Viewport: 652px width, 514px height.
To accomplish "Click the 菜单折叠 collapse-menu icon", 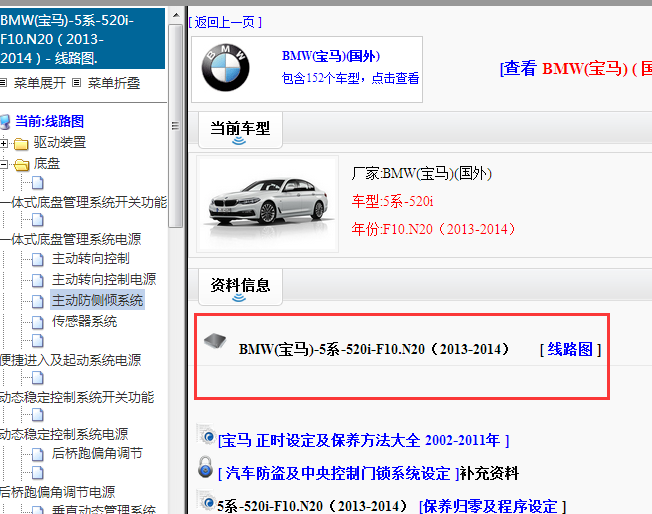I will tap(77, 83).
